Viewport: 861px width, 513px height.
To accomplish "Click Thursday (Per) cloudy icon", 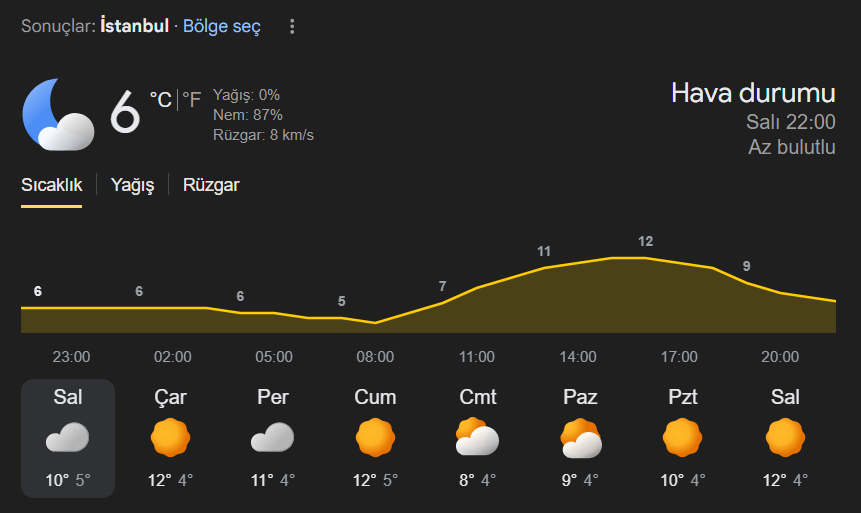I will pos(272,438).
